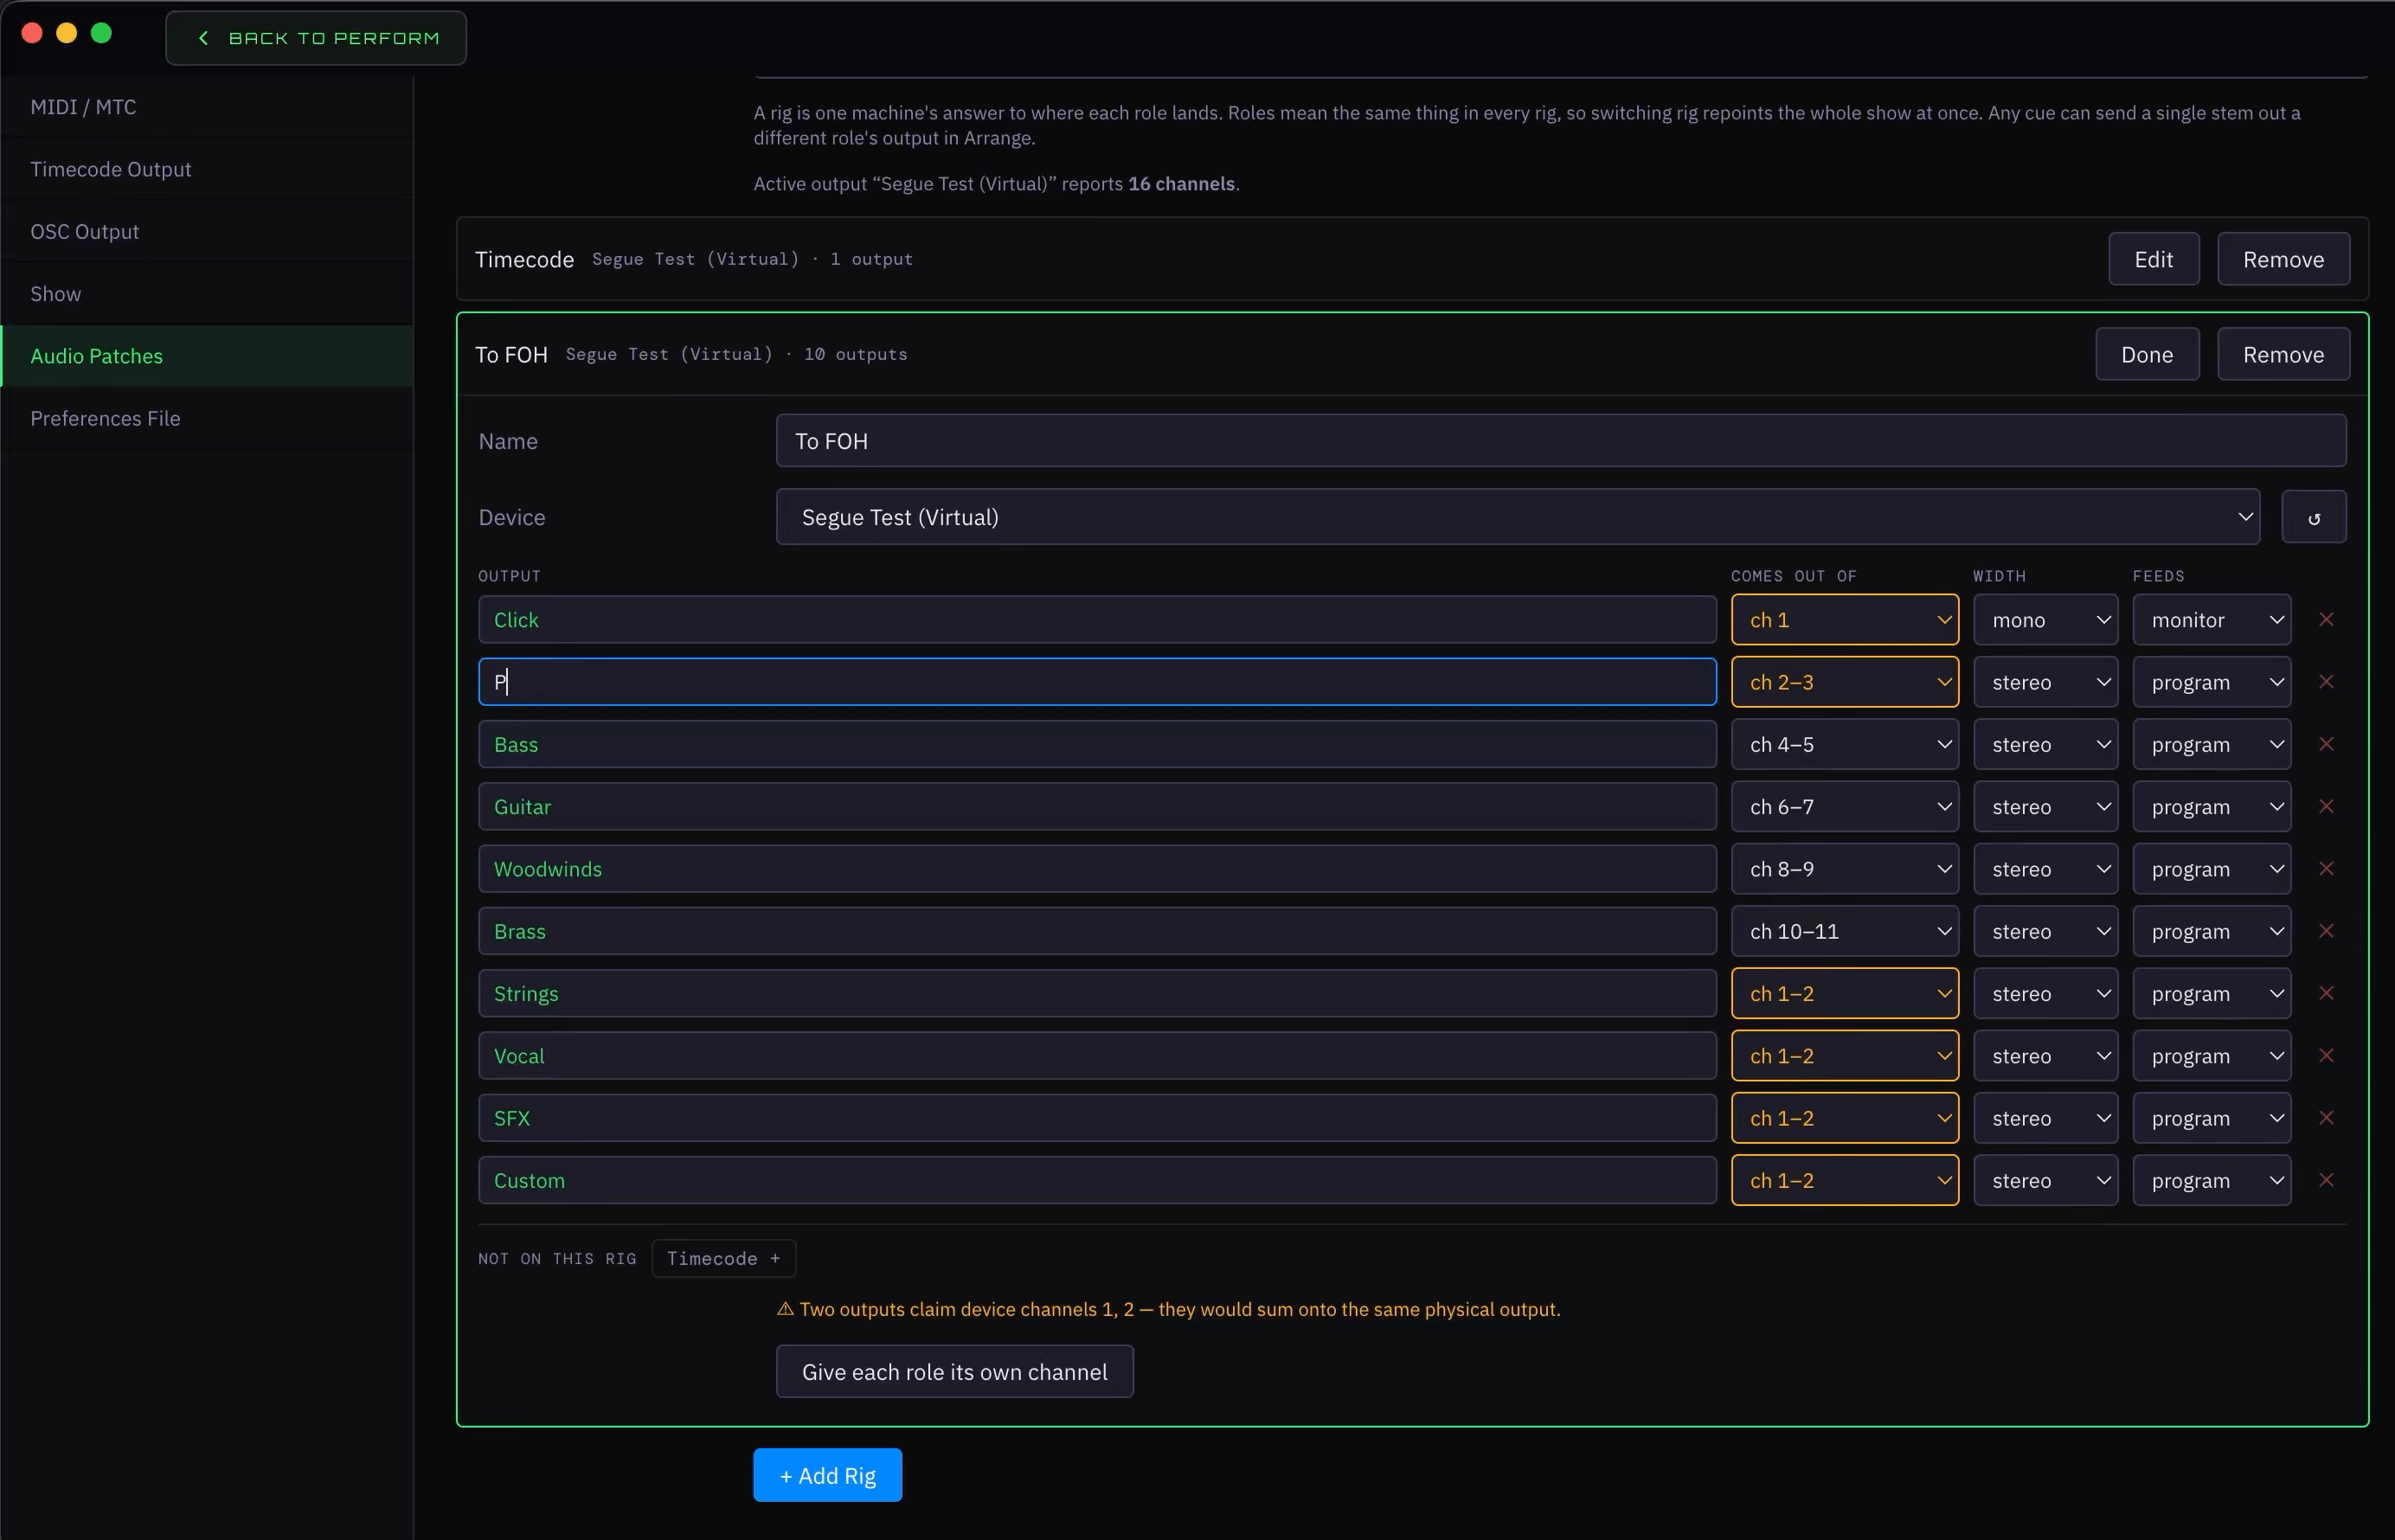Edit the Guitar output name
The width and height of the screenshot is (2395, 1540).
[x=1097, y=806]
